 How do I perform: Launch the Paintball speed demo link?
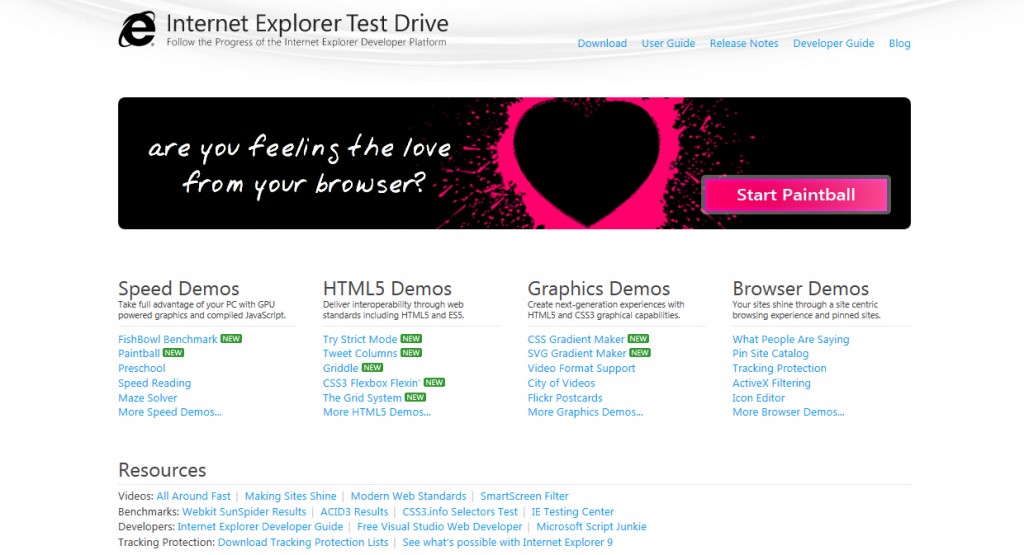[139, 353]
